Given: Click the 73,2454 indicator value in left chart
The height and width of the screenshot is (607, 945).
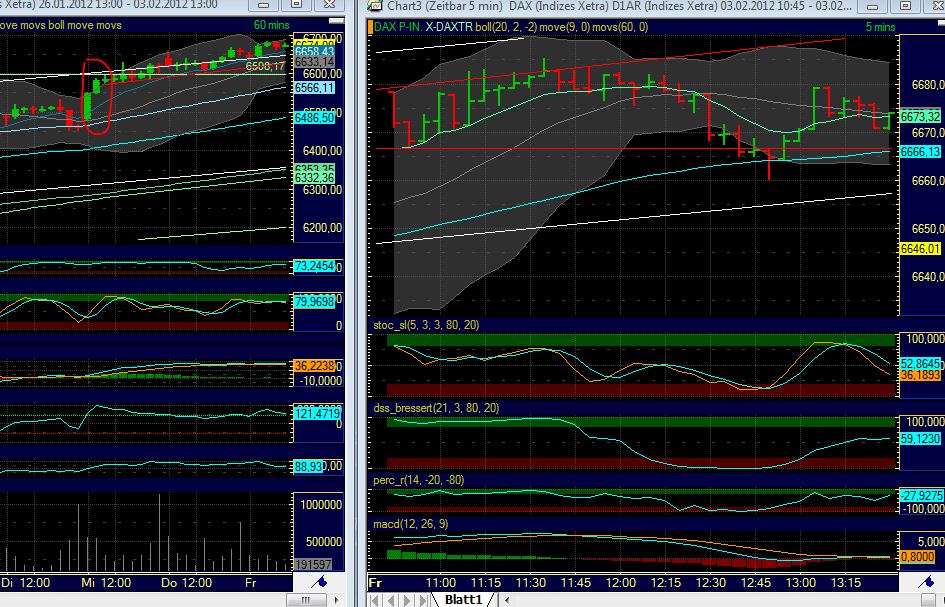Looking at the screenshot, I should (314, 266).
